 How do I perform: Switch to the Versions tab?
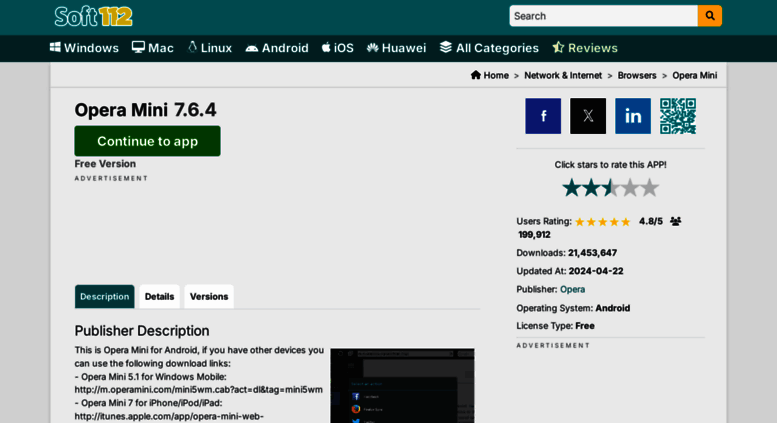click(209, 296)
